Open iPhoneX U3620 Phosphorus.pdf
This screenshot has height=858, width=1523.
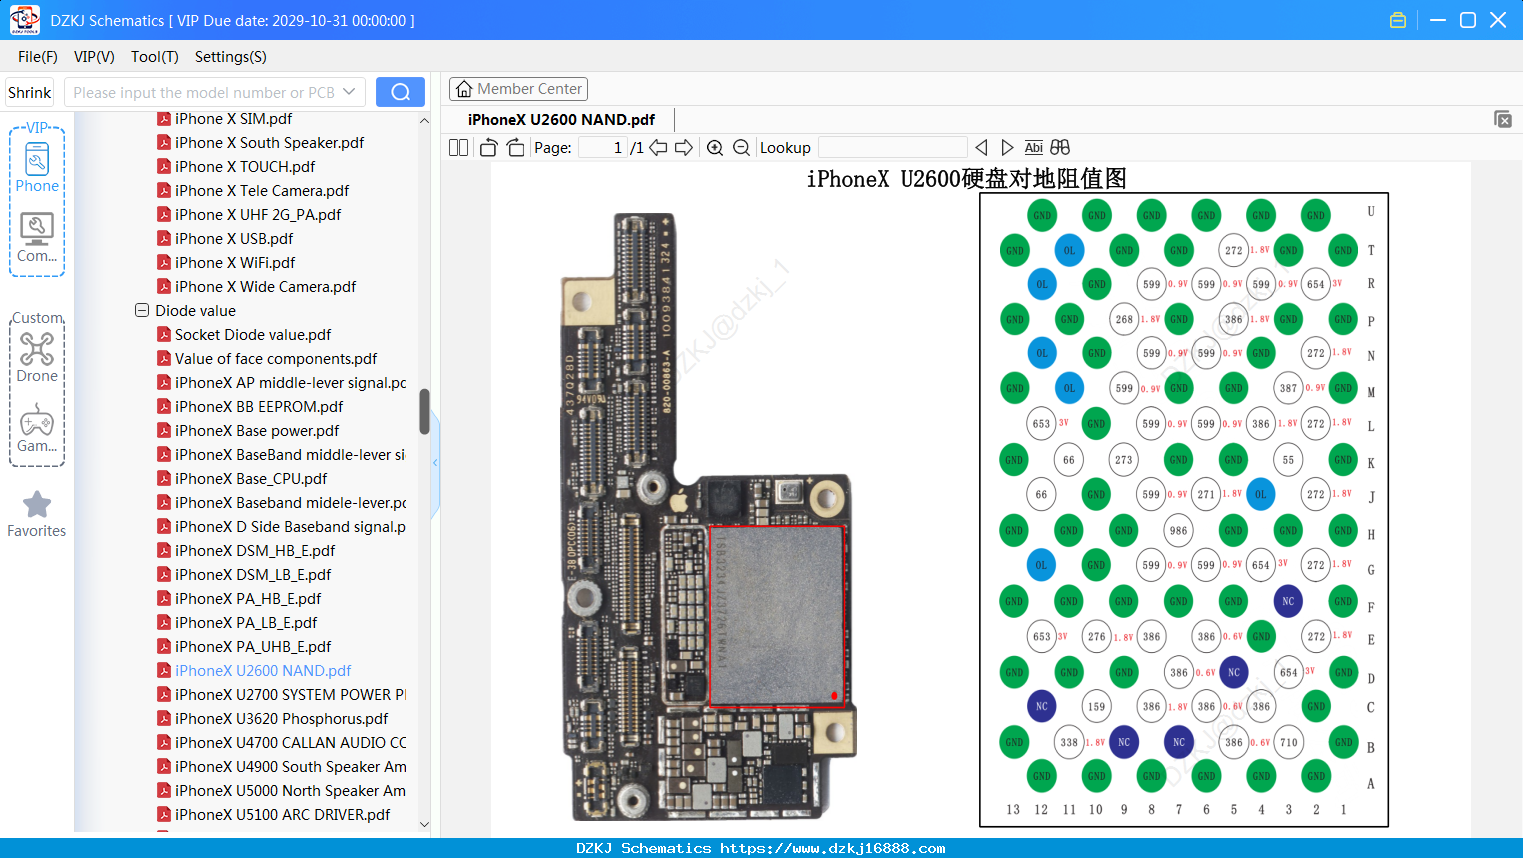(281, 719)
